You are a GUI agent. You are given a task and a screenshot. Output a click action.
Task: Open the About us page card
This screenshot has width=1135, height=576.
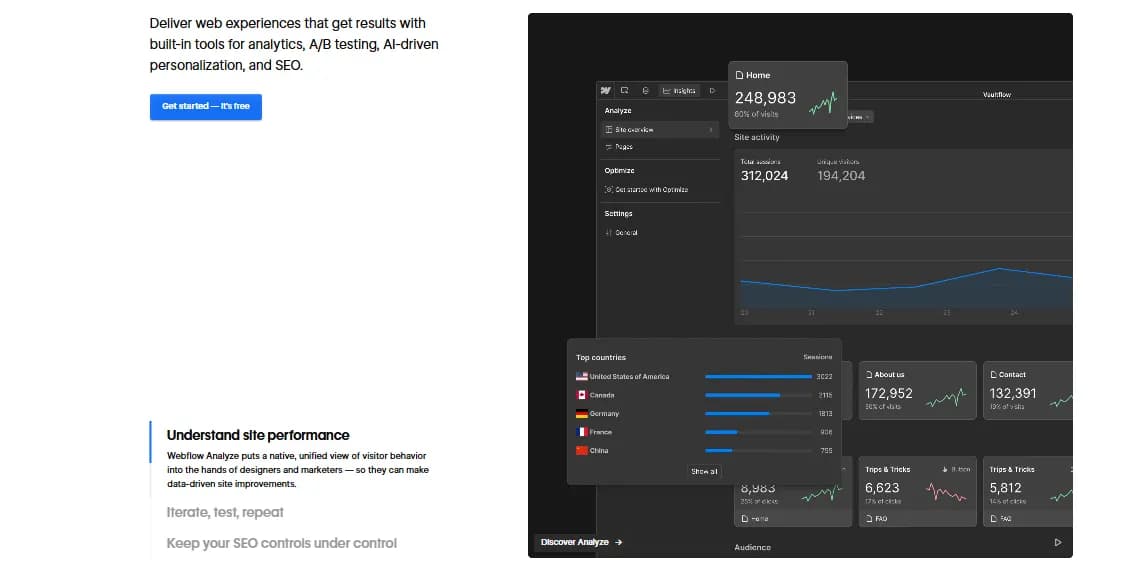pyautogui.click(x=917, y=391)
